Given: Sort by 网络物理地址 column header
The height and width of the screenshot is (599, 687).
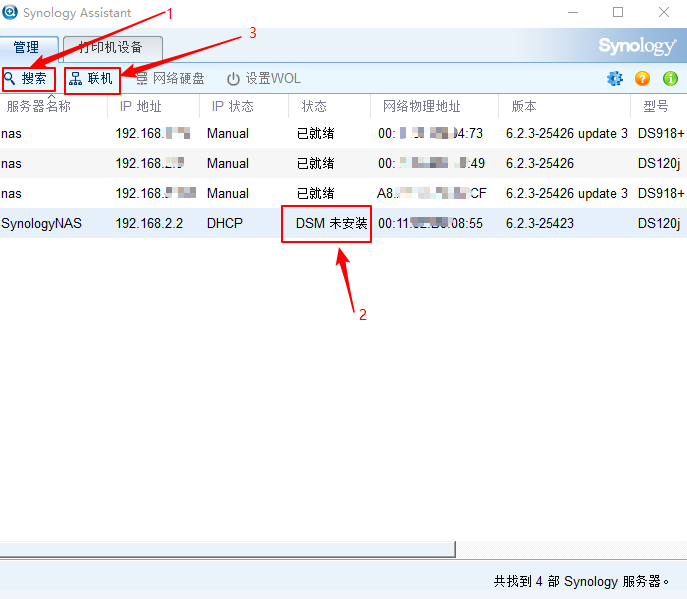Looking at the screenshot, I should tap(434, 106).
